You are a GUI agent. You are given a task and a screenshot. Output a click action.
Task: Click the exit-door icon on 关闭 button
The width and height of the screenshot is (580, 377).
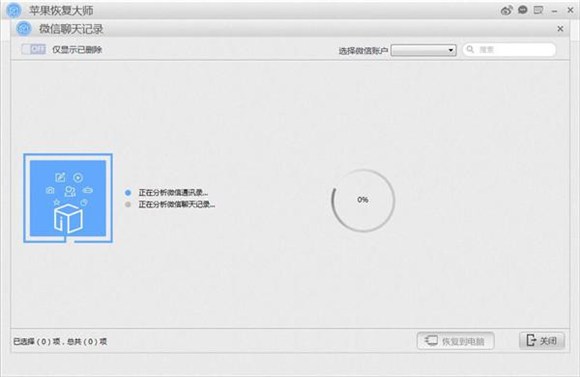coord(531,340)
